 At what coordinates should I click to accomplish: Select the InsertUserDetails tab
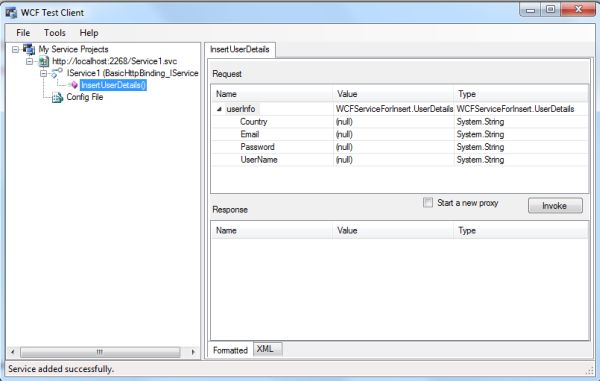point(240,50)
